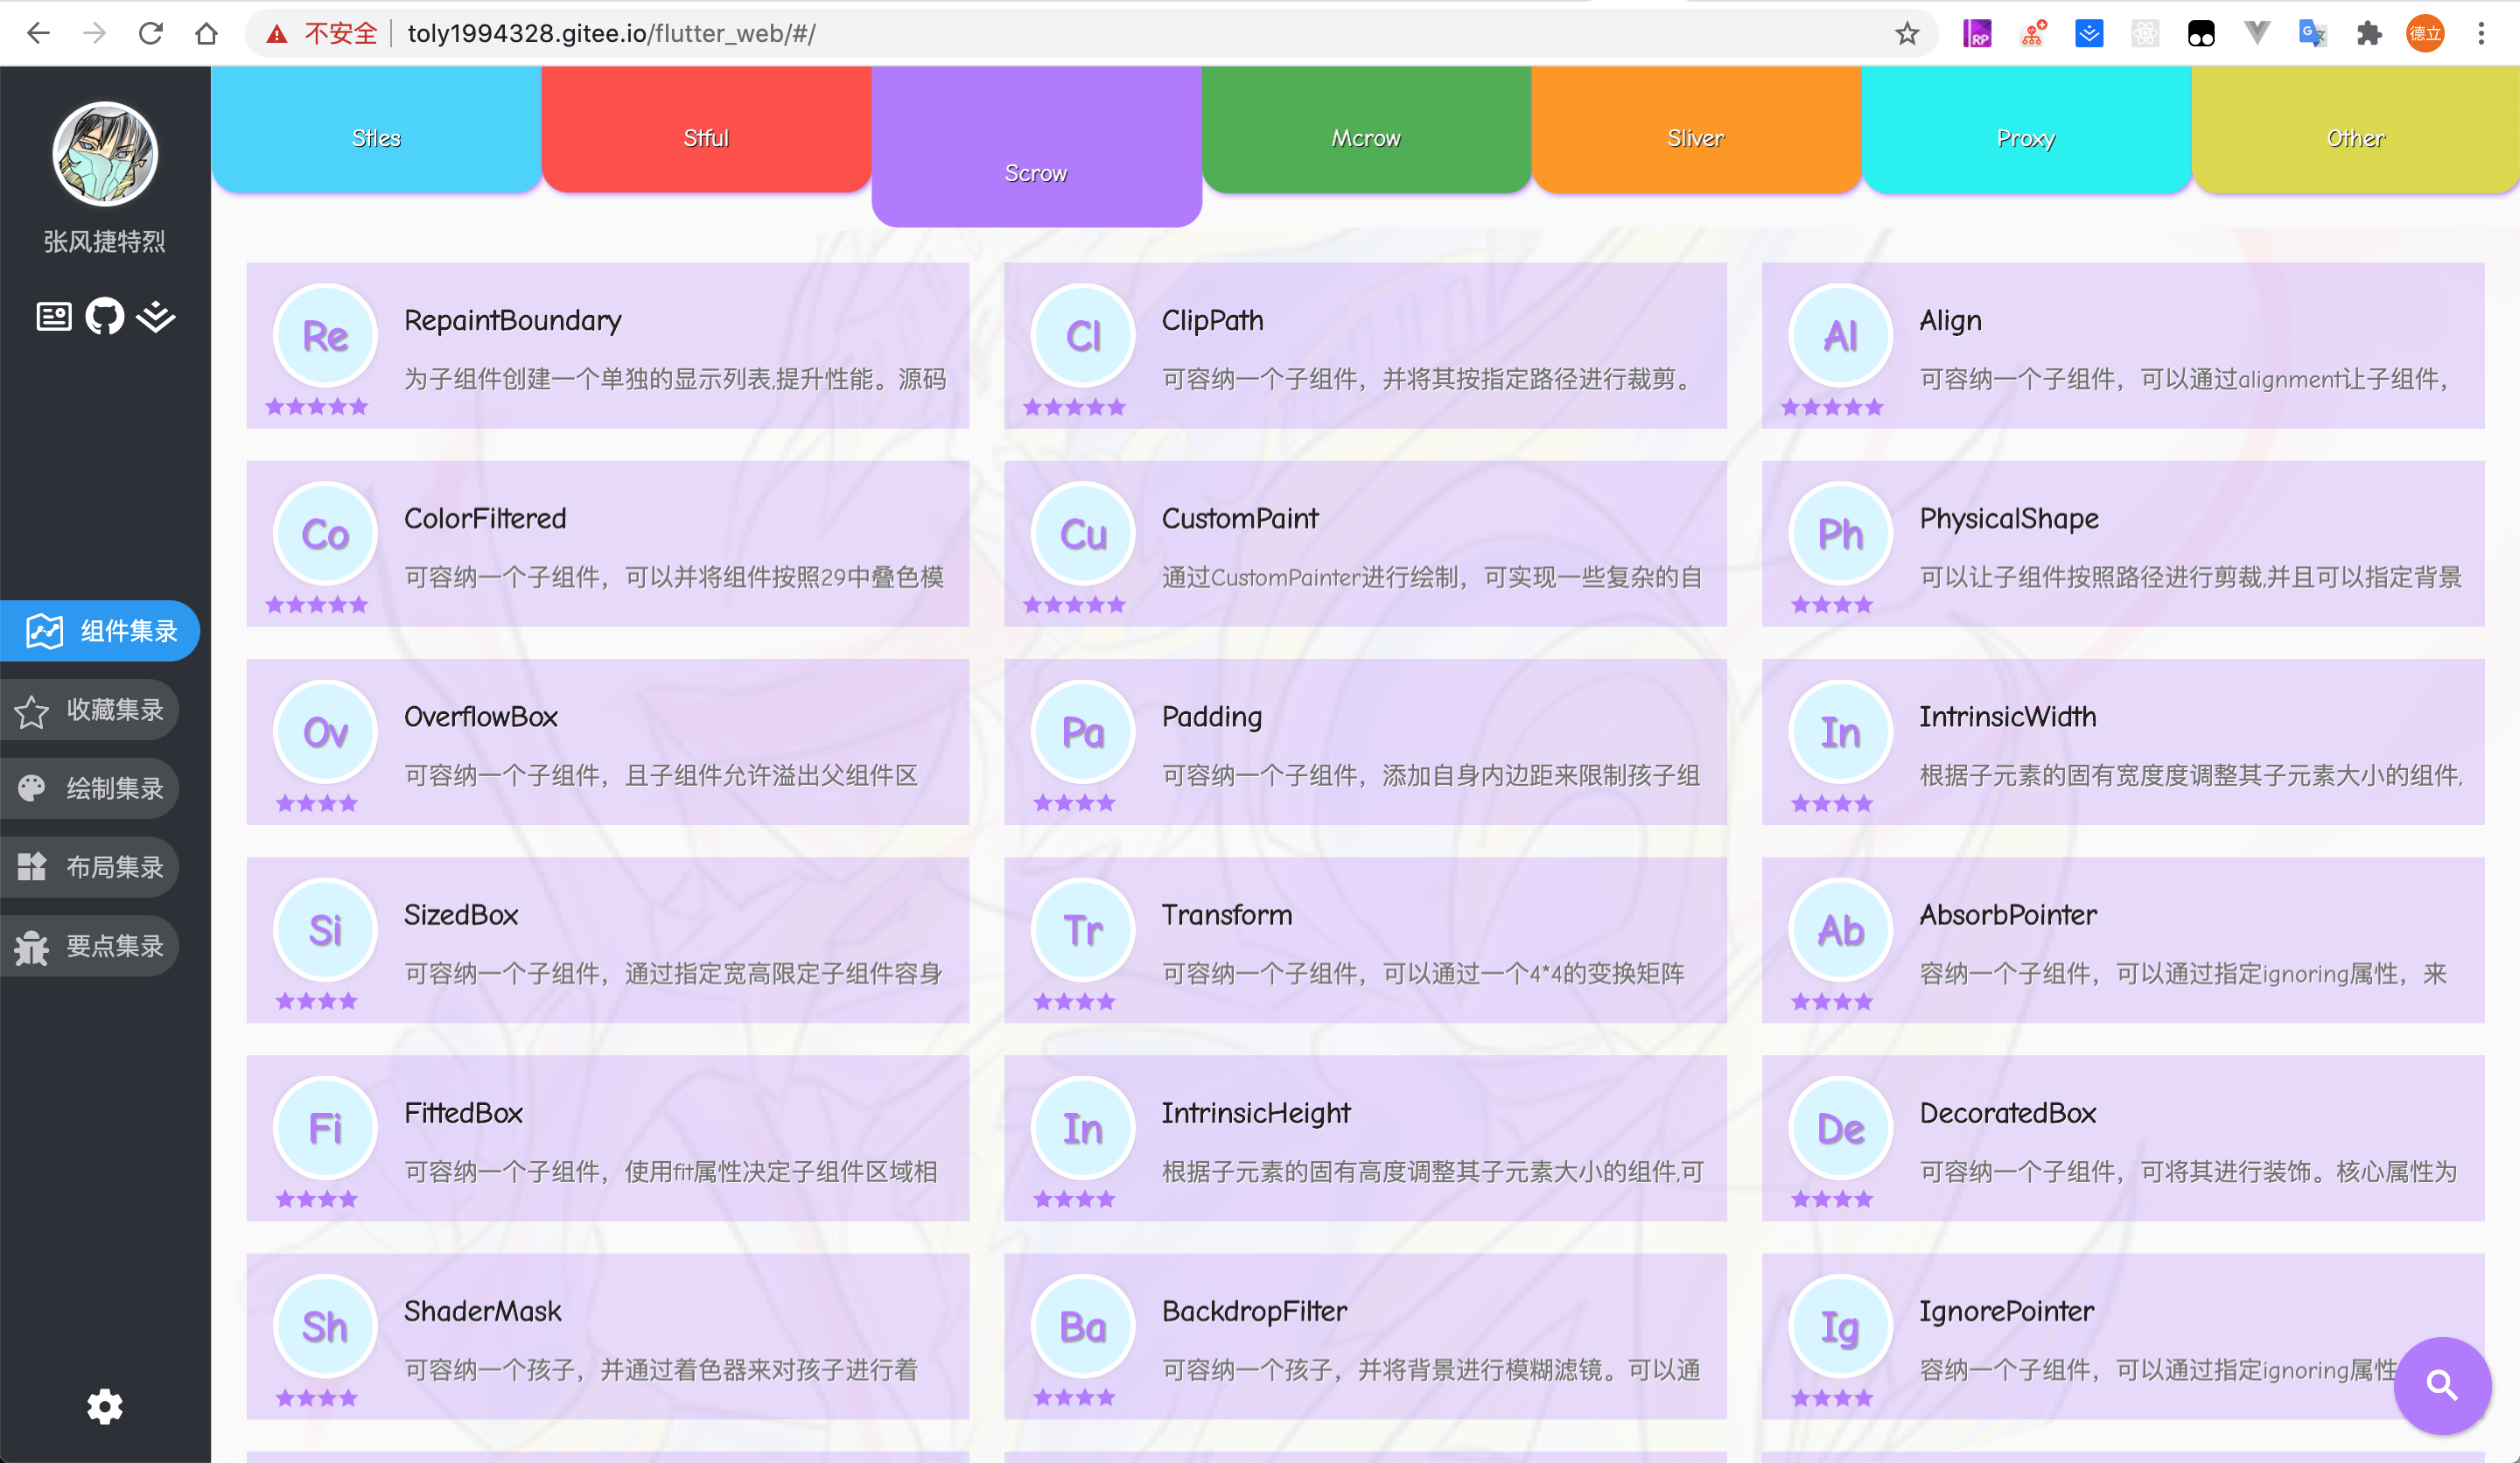Click the Google Translate extension icon

[2312, 34]
